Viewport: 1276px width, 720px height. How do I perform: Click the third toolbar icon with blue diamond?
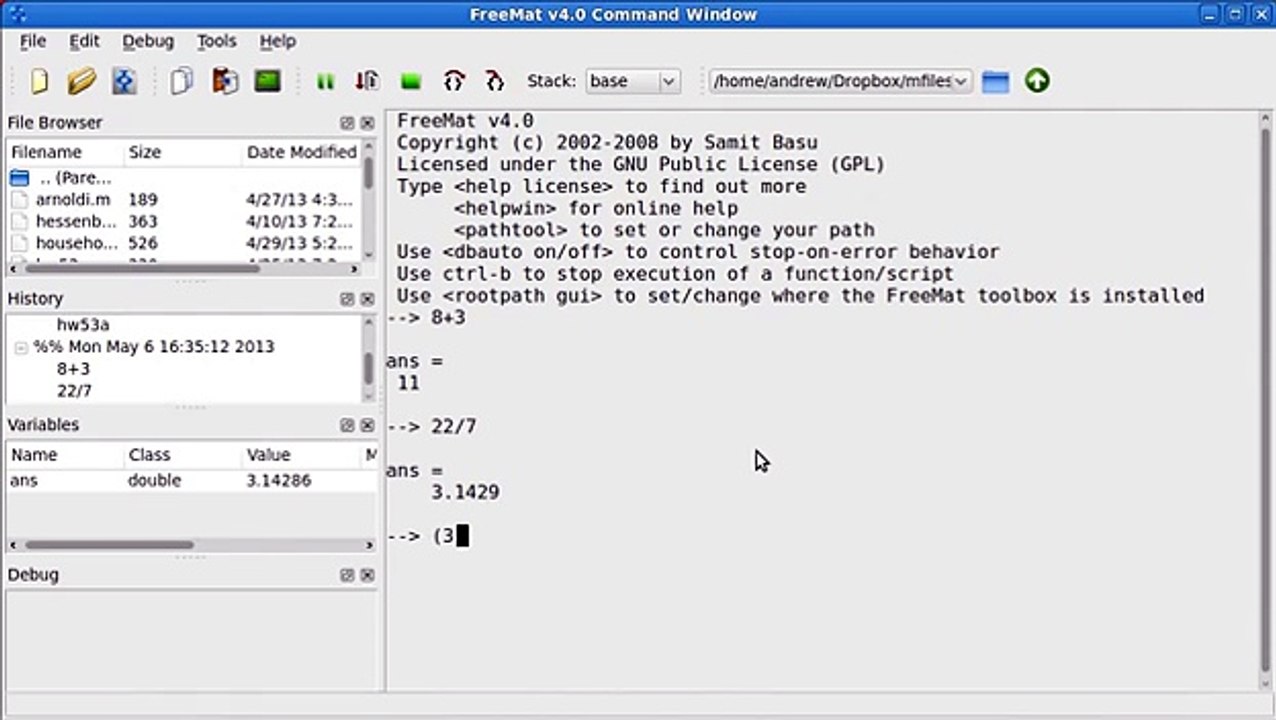click(124, 81)
